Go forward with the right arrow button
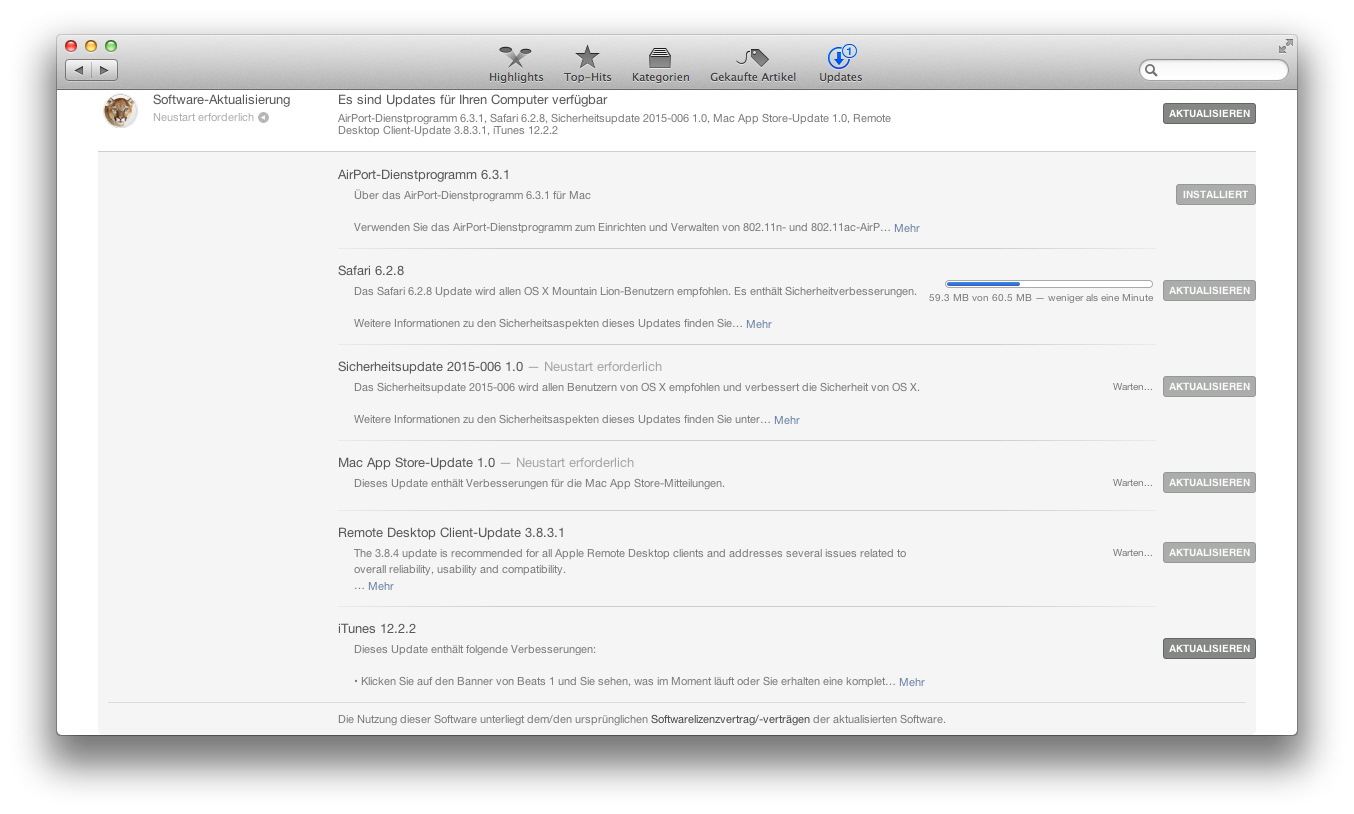This screenshot has height=814, width=1354. coord(105,70)
